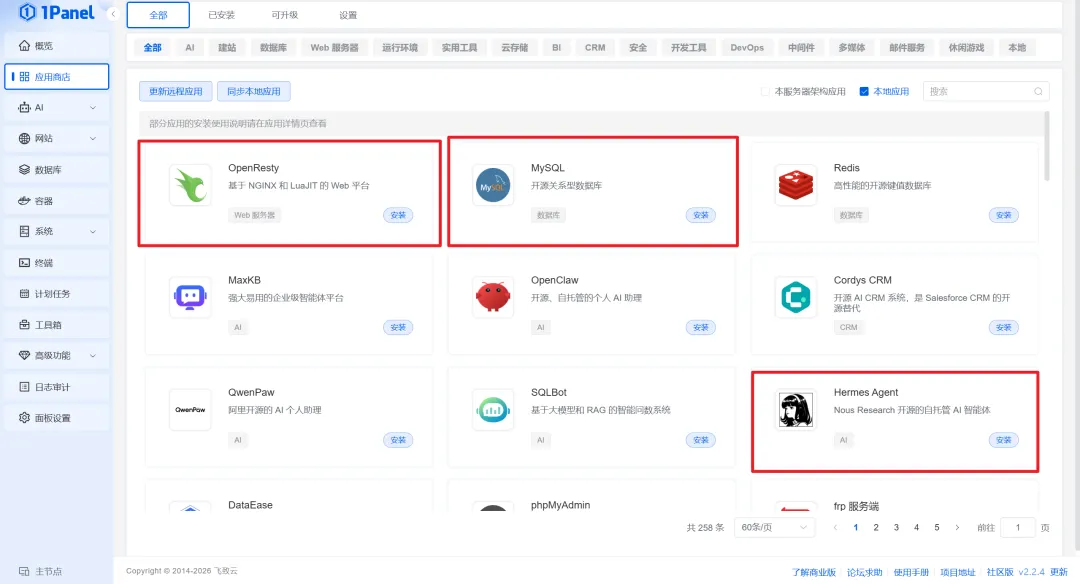Click the search magnifier icon
1080x584 pixels.
tap(1038, 92)
